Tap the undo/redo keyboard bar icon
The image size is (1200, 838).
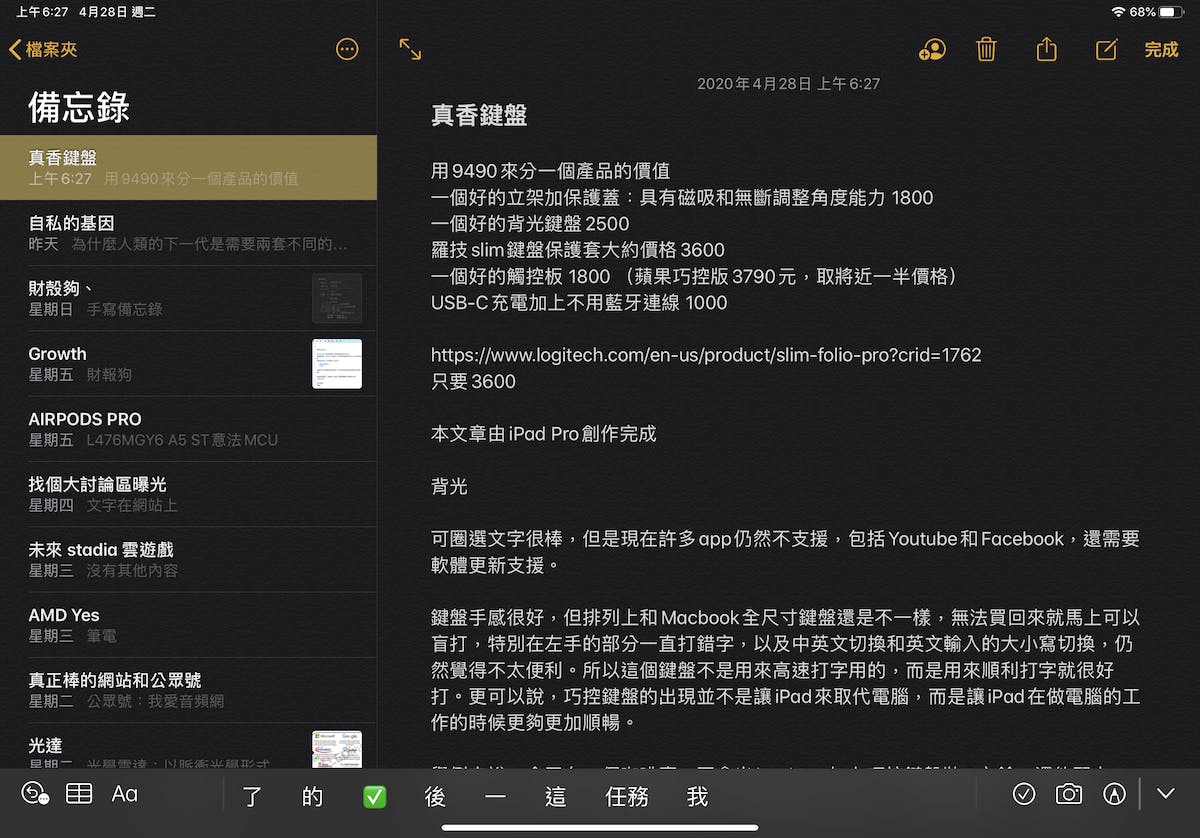click(x=35, y=794)
